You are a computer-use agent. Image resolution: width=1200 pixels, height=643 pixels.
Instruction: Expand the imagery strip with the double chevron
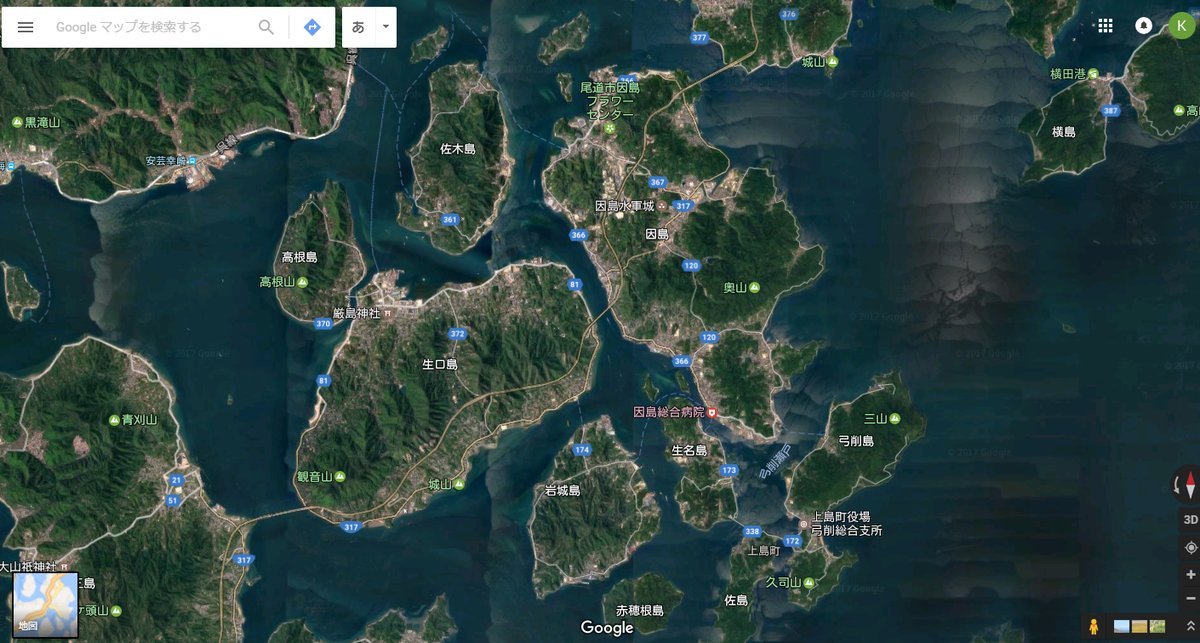[1190, 626]
